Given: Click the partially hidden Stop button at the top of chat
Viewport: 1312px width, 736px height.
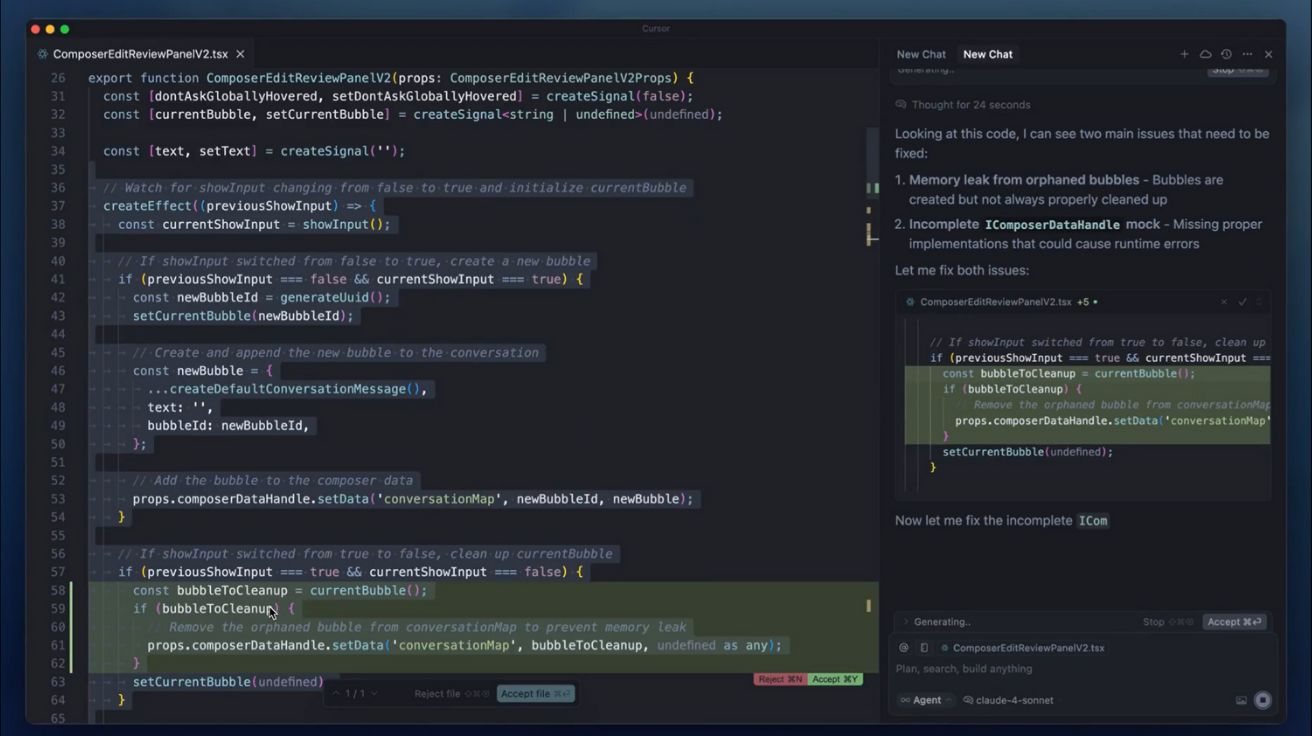Looking at the screenshot, I should click(1237, 71).
